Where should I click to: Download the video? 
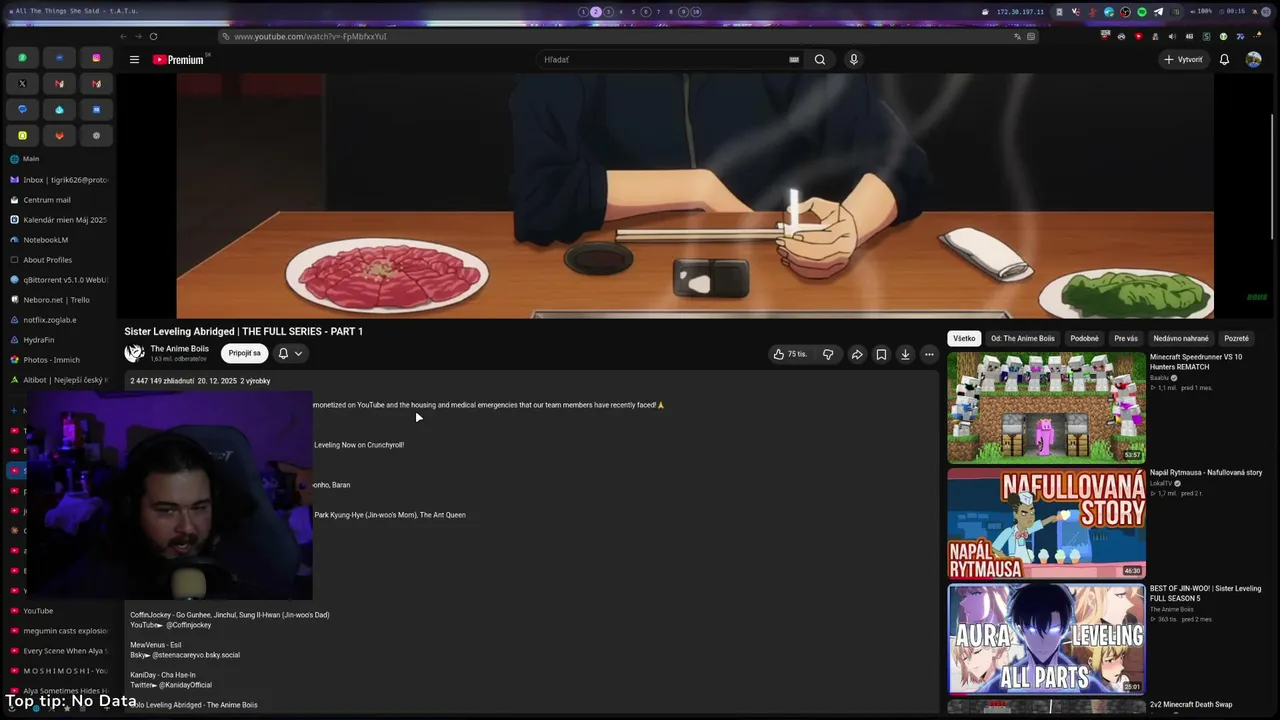point(905,354)
